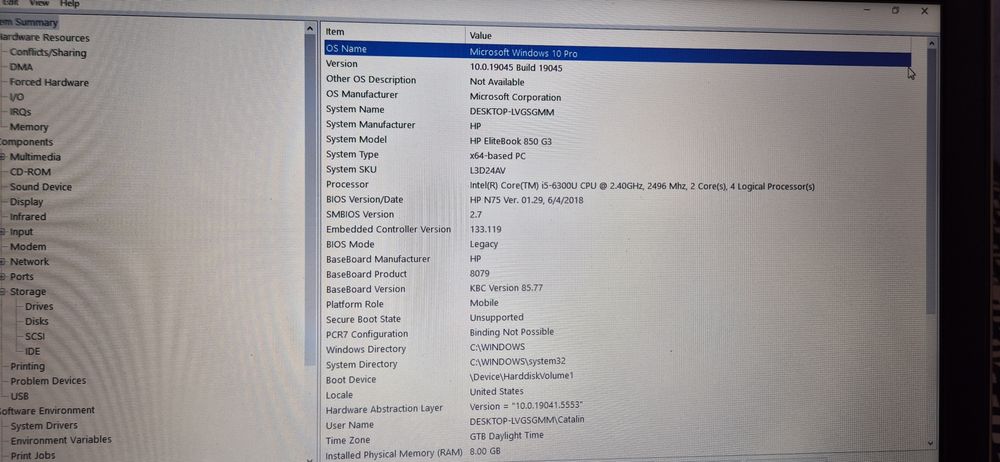
Task: Select the BIOS Version/Date row
Action: point(617,200)
